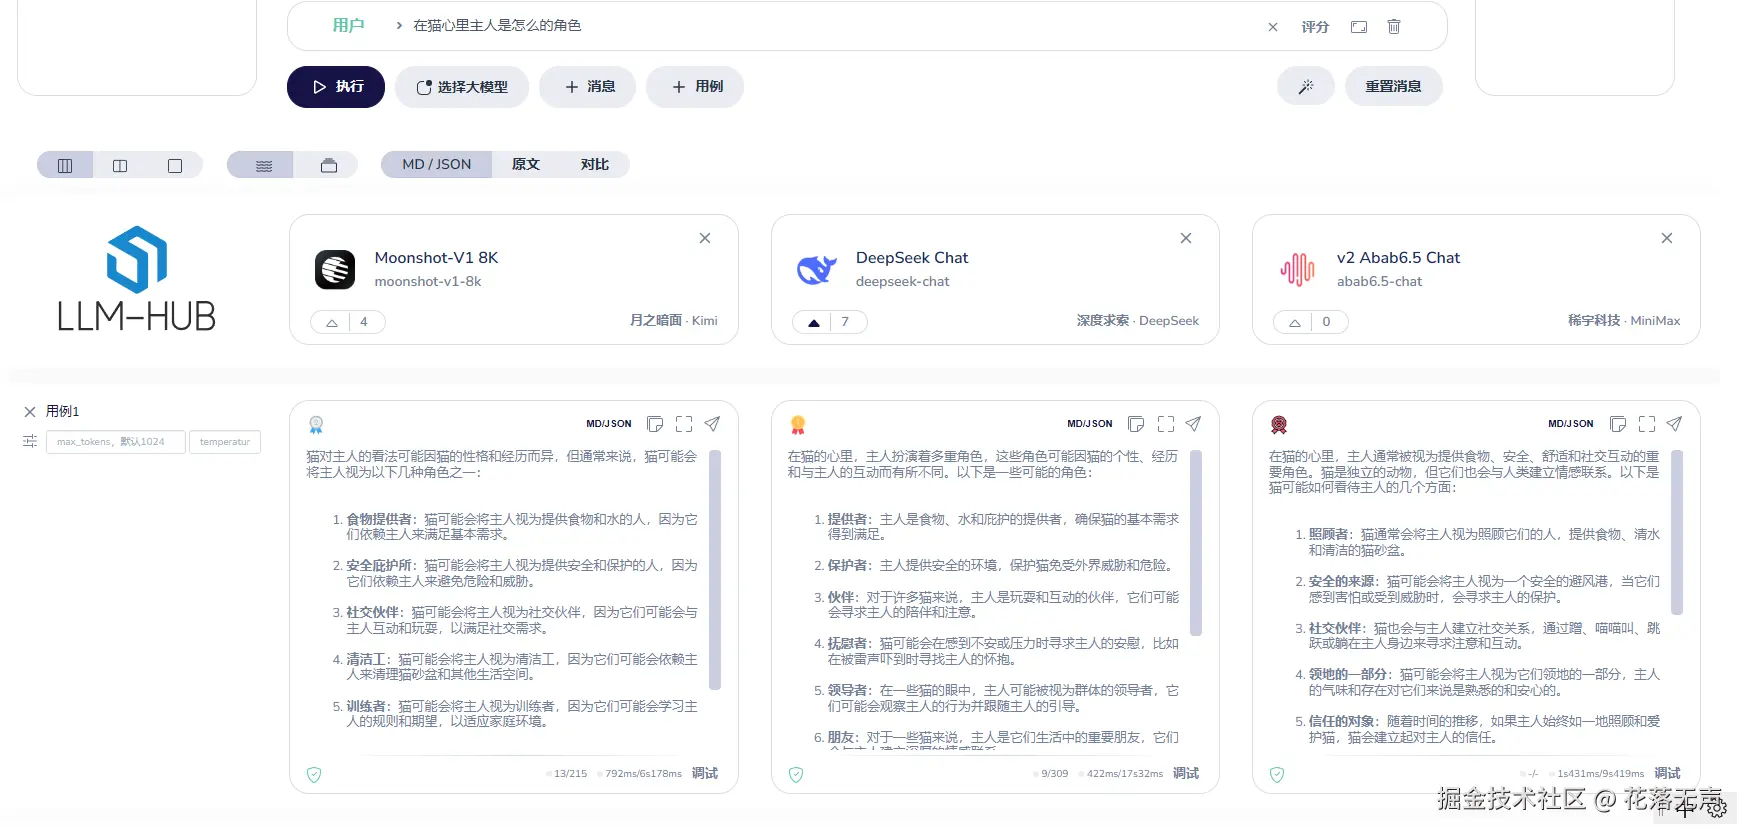Screen dimensions: 1746x836
Task: Copy the Moonshot response text
Action: click(655, 424)
